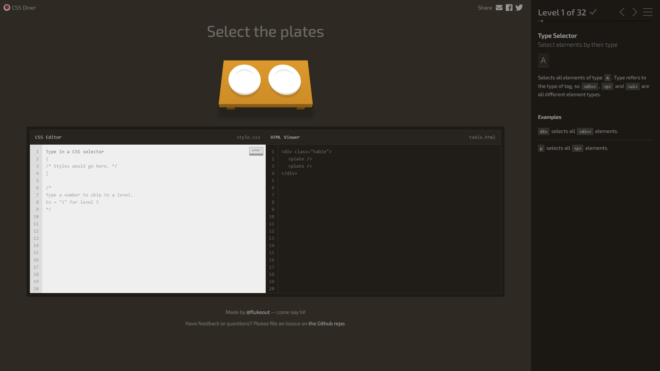Click the 'HTML Viewer' panel label
This screenshot has width=660, height=371.
coord(285,137)
